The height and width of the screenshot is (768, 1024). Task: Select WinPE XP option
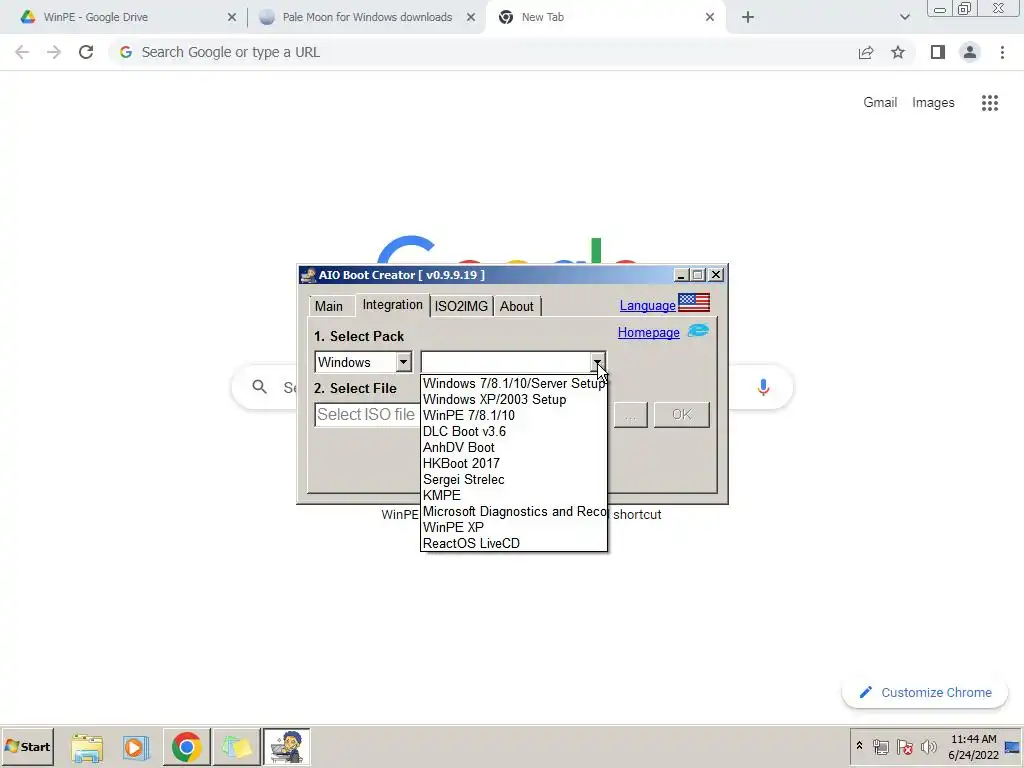pyautogui.click(x=453, y=528)
